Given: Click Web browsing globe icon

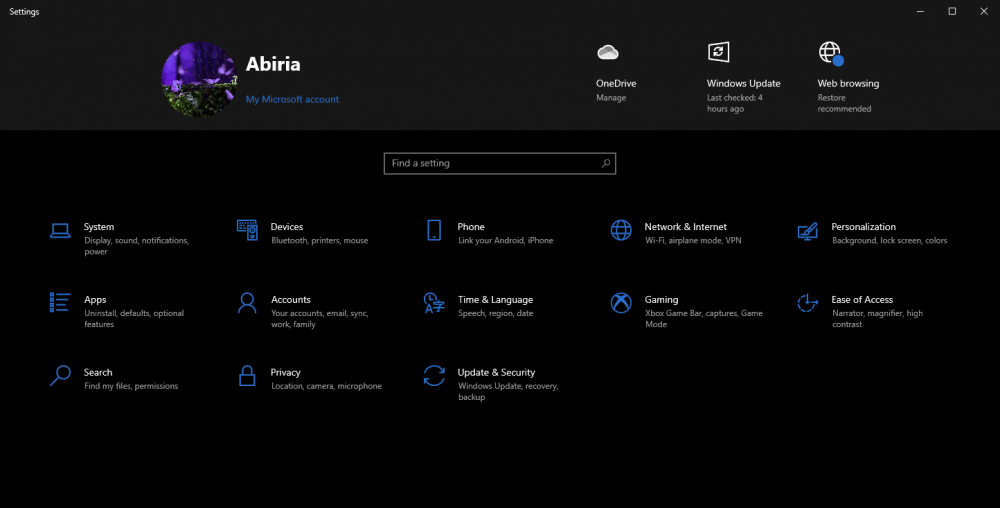Looking at the screenshot, I should tap(831, 54).
